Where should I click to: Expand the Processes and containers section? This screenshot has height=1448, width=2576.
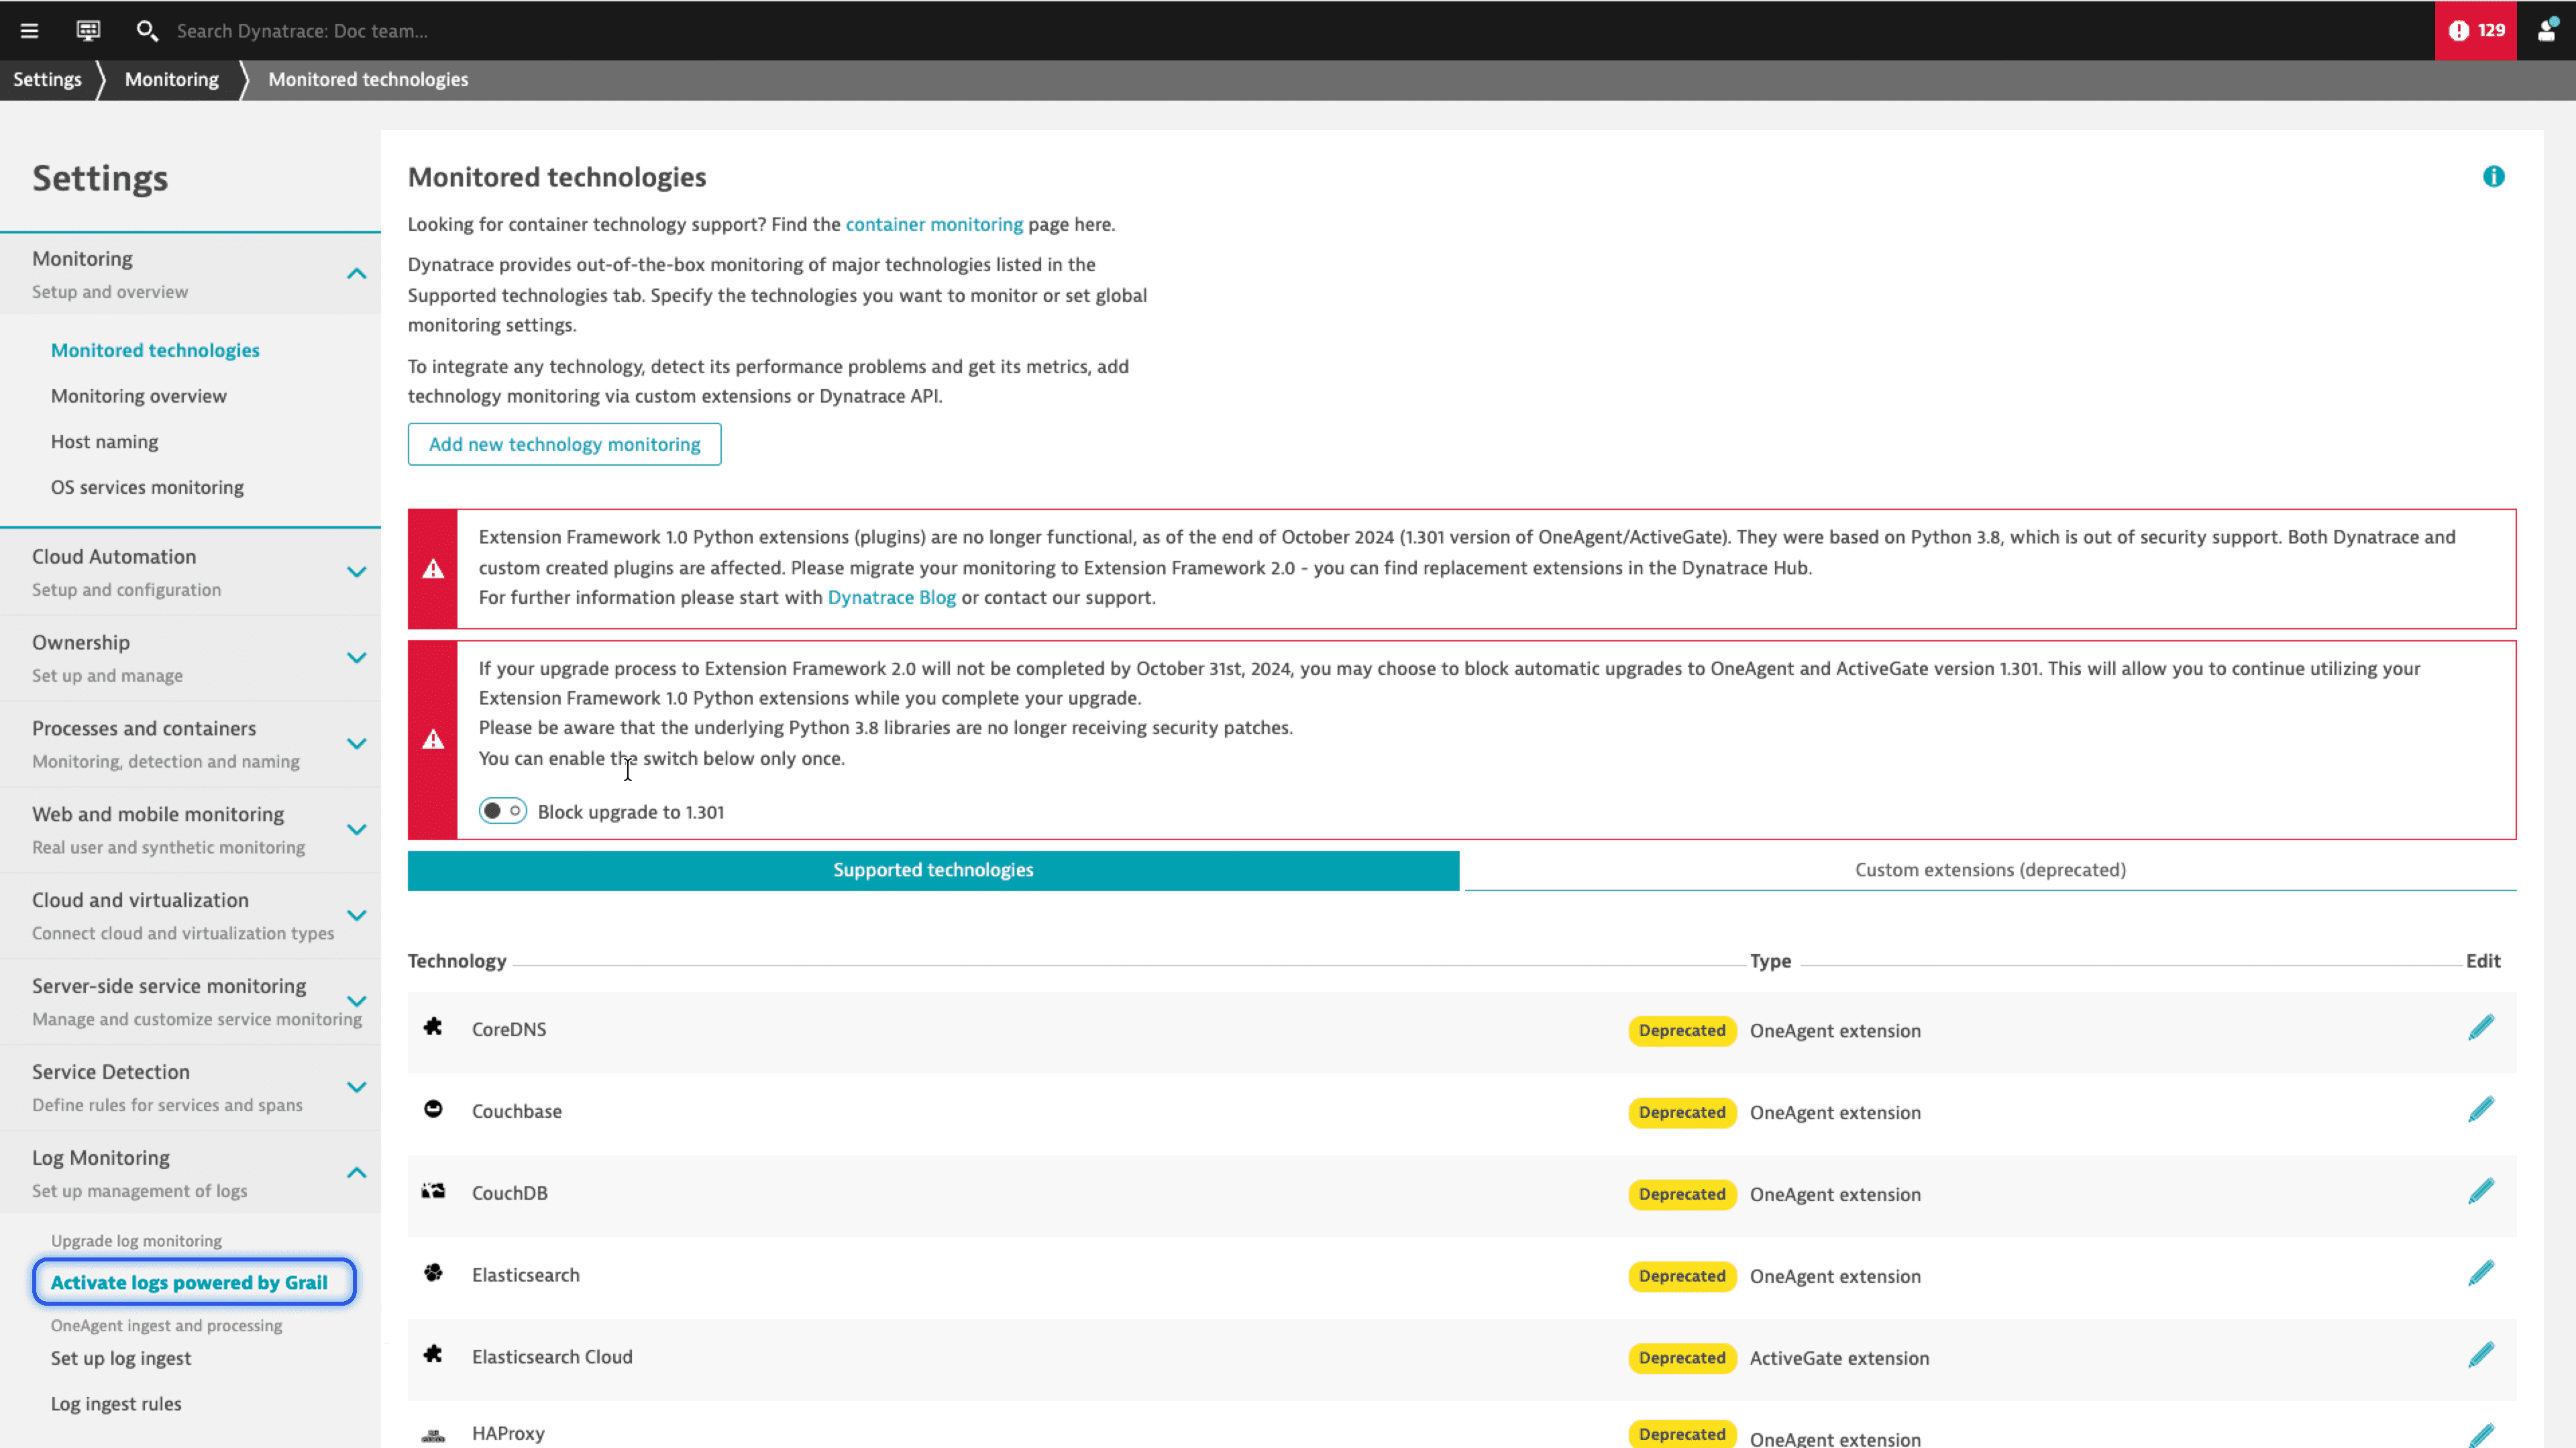356,744
